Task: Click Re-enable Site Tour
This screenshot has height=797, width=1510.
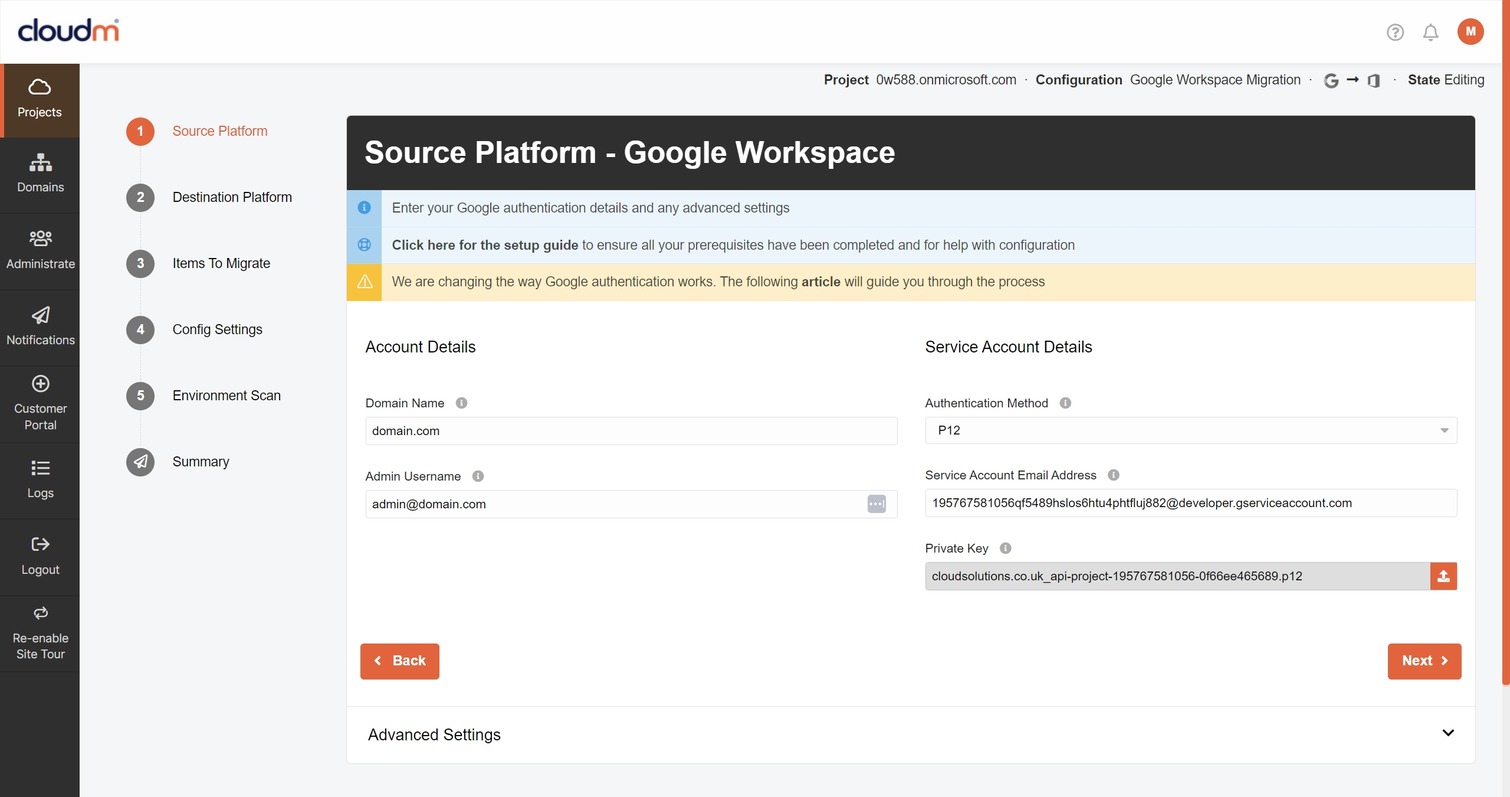Action: point(40,634)
